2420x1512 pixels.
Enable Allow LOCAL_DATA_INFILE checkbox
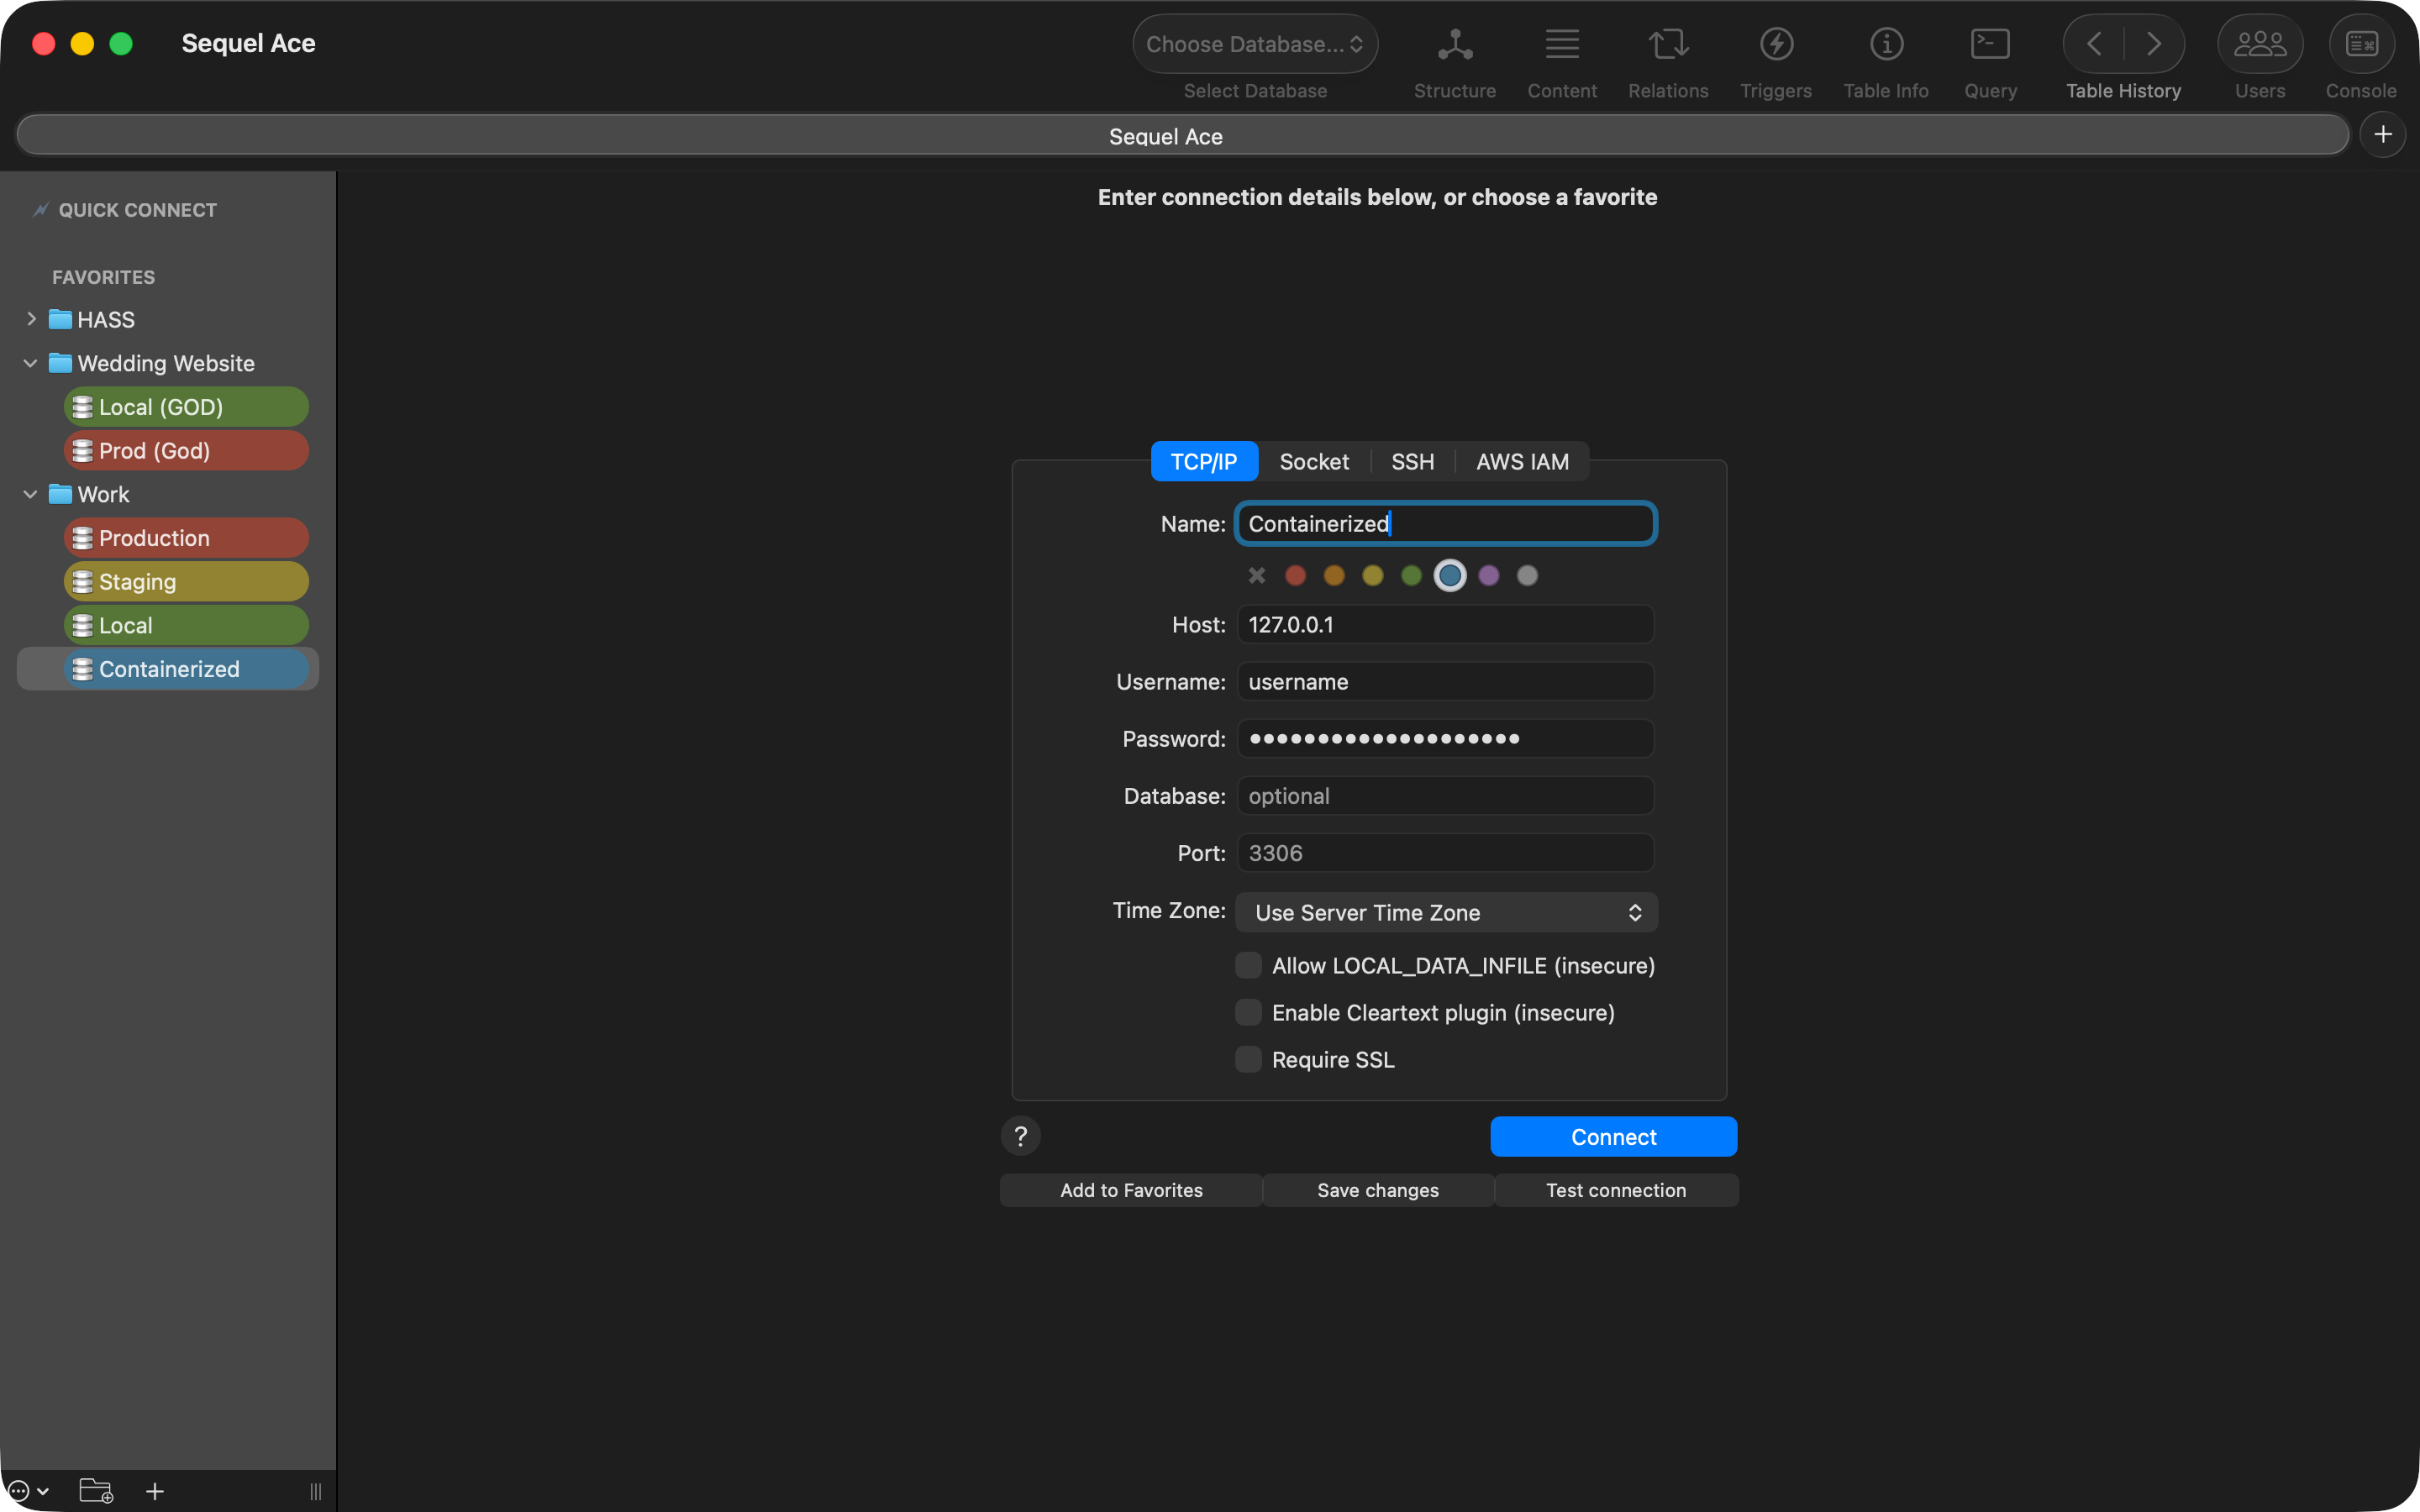click(x=1248, y=965)
